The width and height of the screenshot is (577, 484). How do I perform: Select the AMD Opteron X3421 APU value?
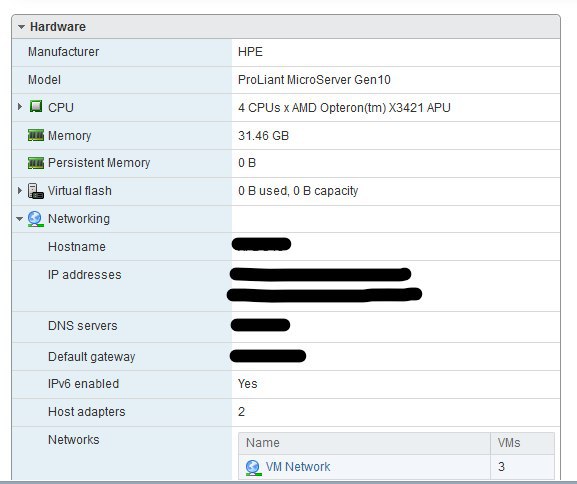344,107
